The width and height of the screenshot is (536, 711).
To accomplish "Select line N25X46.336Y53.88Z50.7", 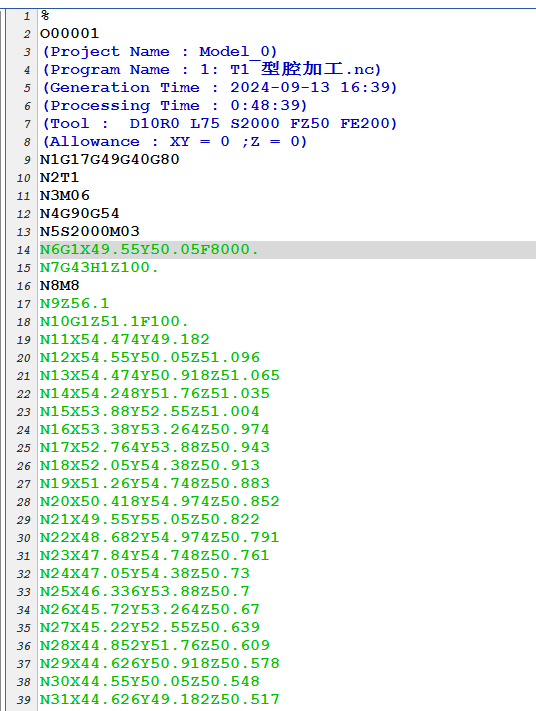I will point(145,591).
